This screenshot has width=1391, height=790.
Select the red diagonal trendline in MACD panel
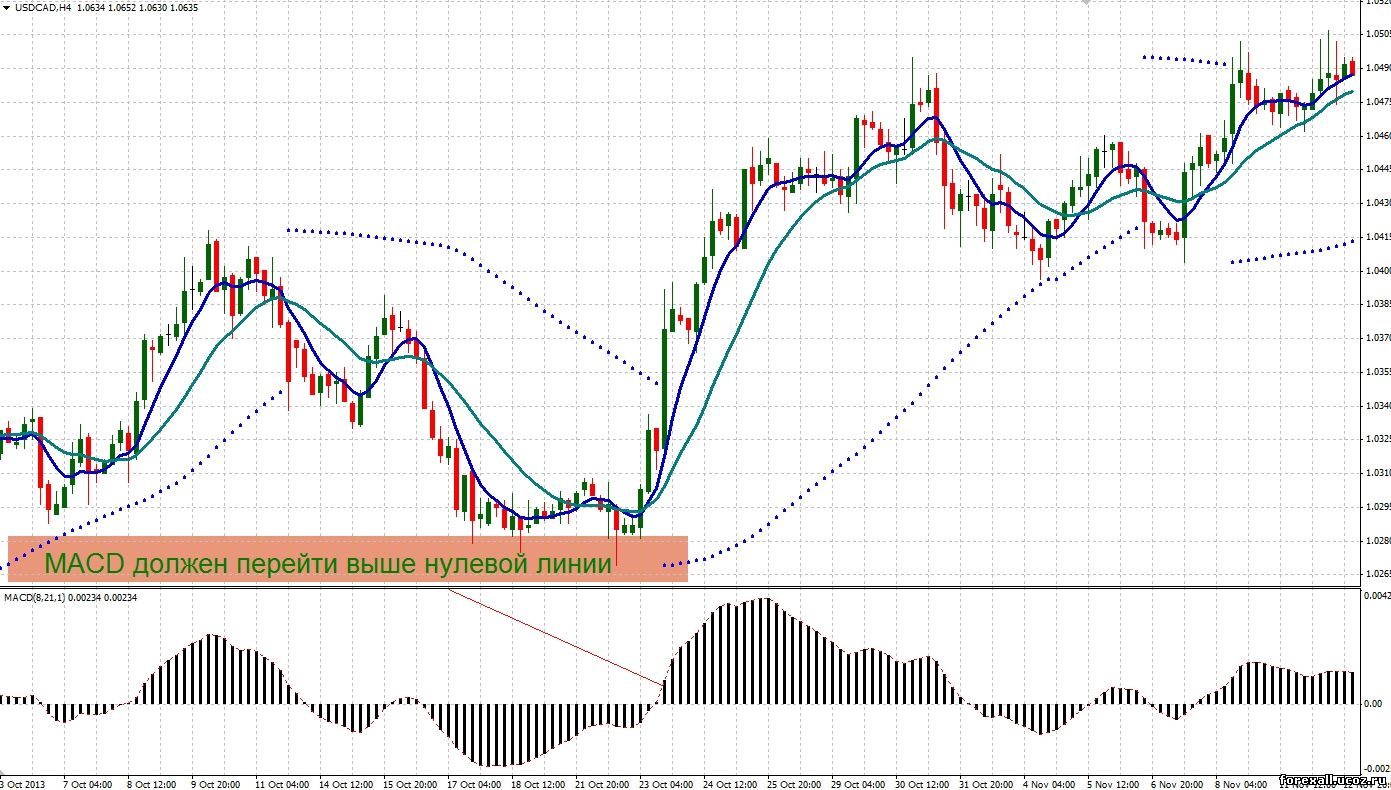tap(555, 636)
